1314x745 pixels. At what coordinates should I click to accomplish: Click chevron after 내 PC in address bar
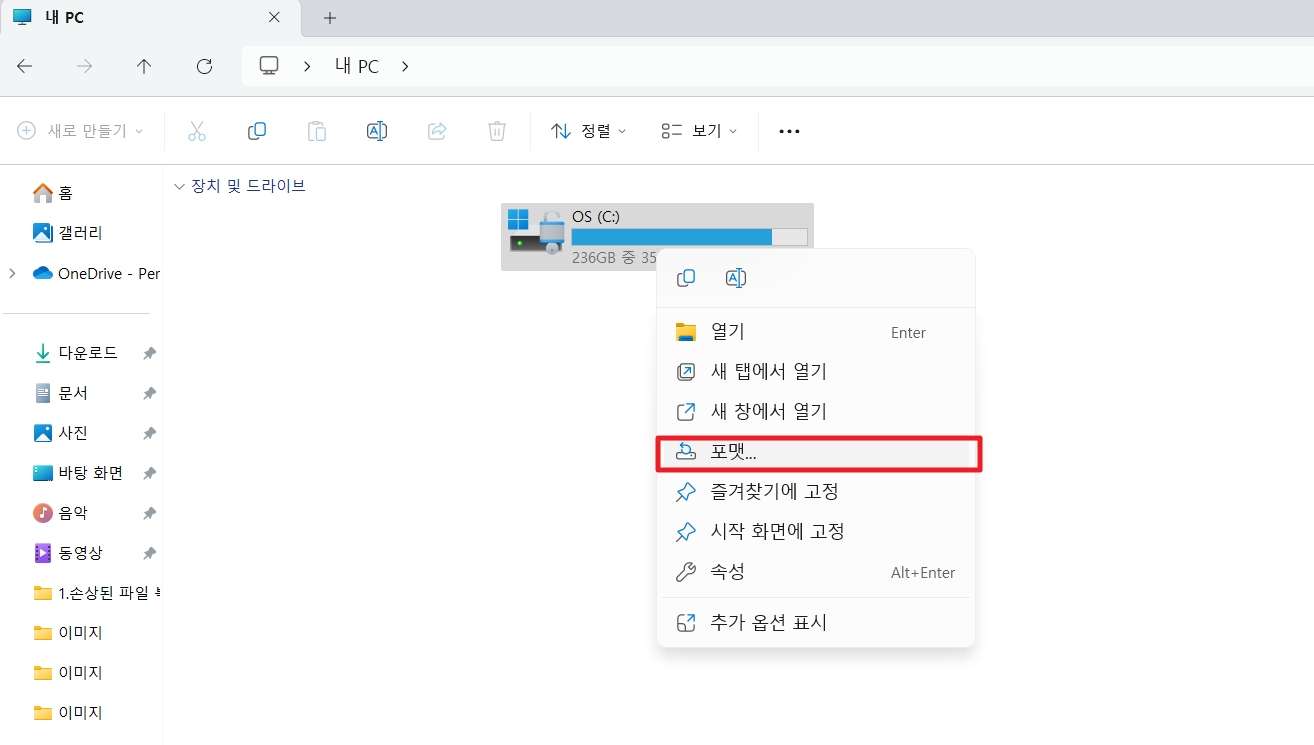405,67
